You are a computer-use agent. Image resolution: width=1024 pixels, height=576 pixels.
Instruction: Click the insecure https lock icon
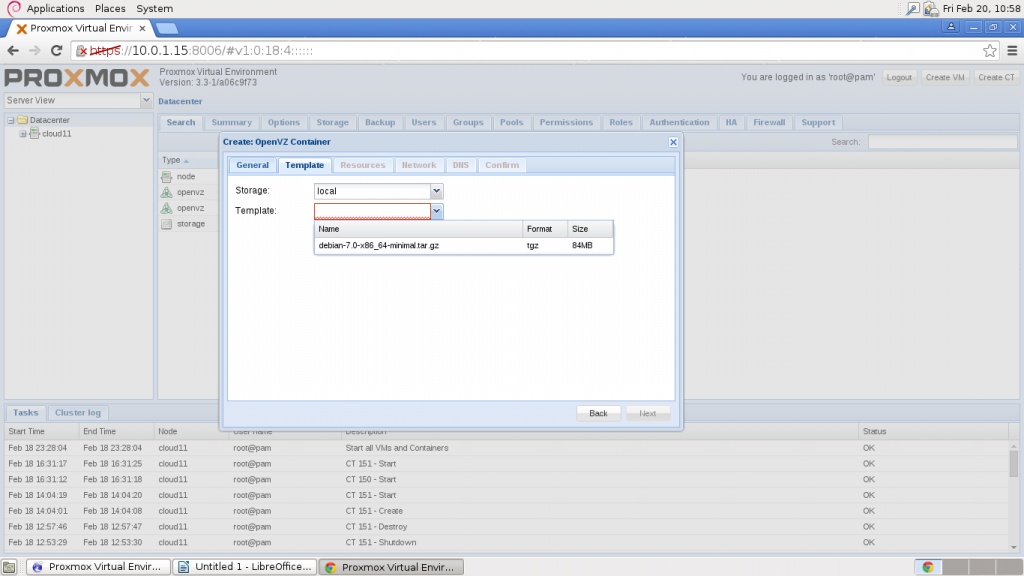coord(81,50)
